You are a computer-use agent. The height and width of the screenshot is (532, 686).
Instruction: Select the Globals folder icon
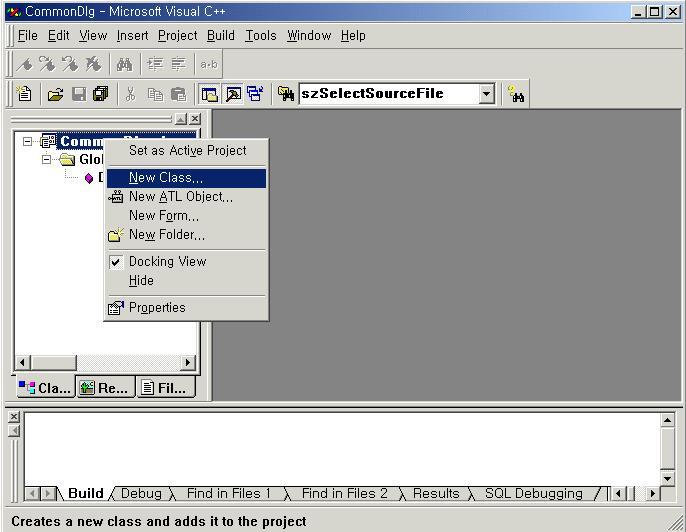pos(67,159)
